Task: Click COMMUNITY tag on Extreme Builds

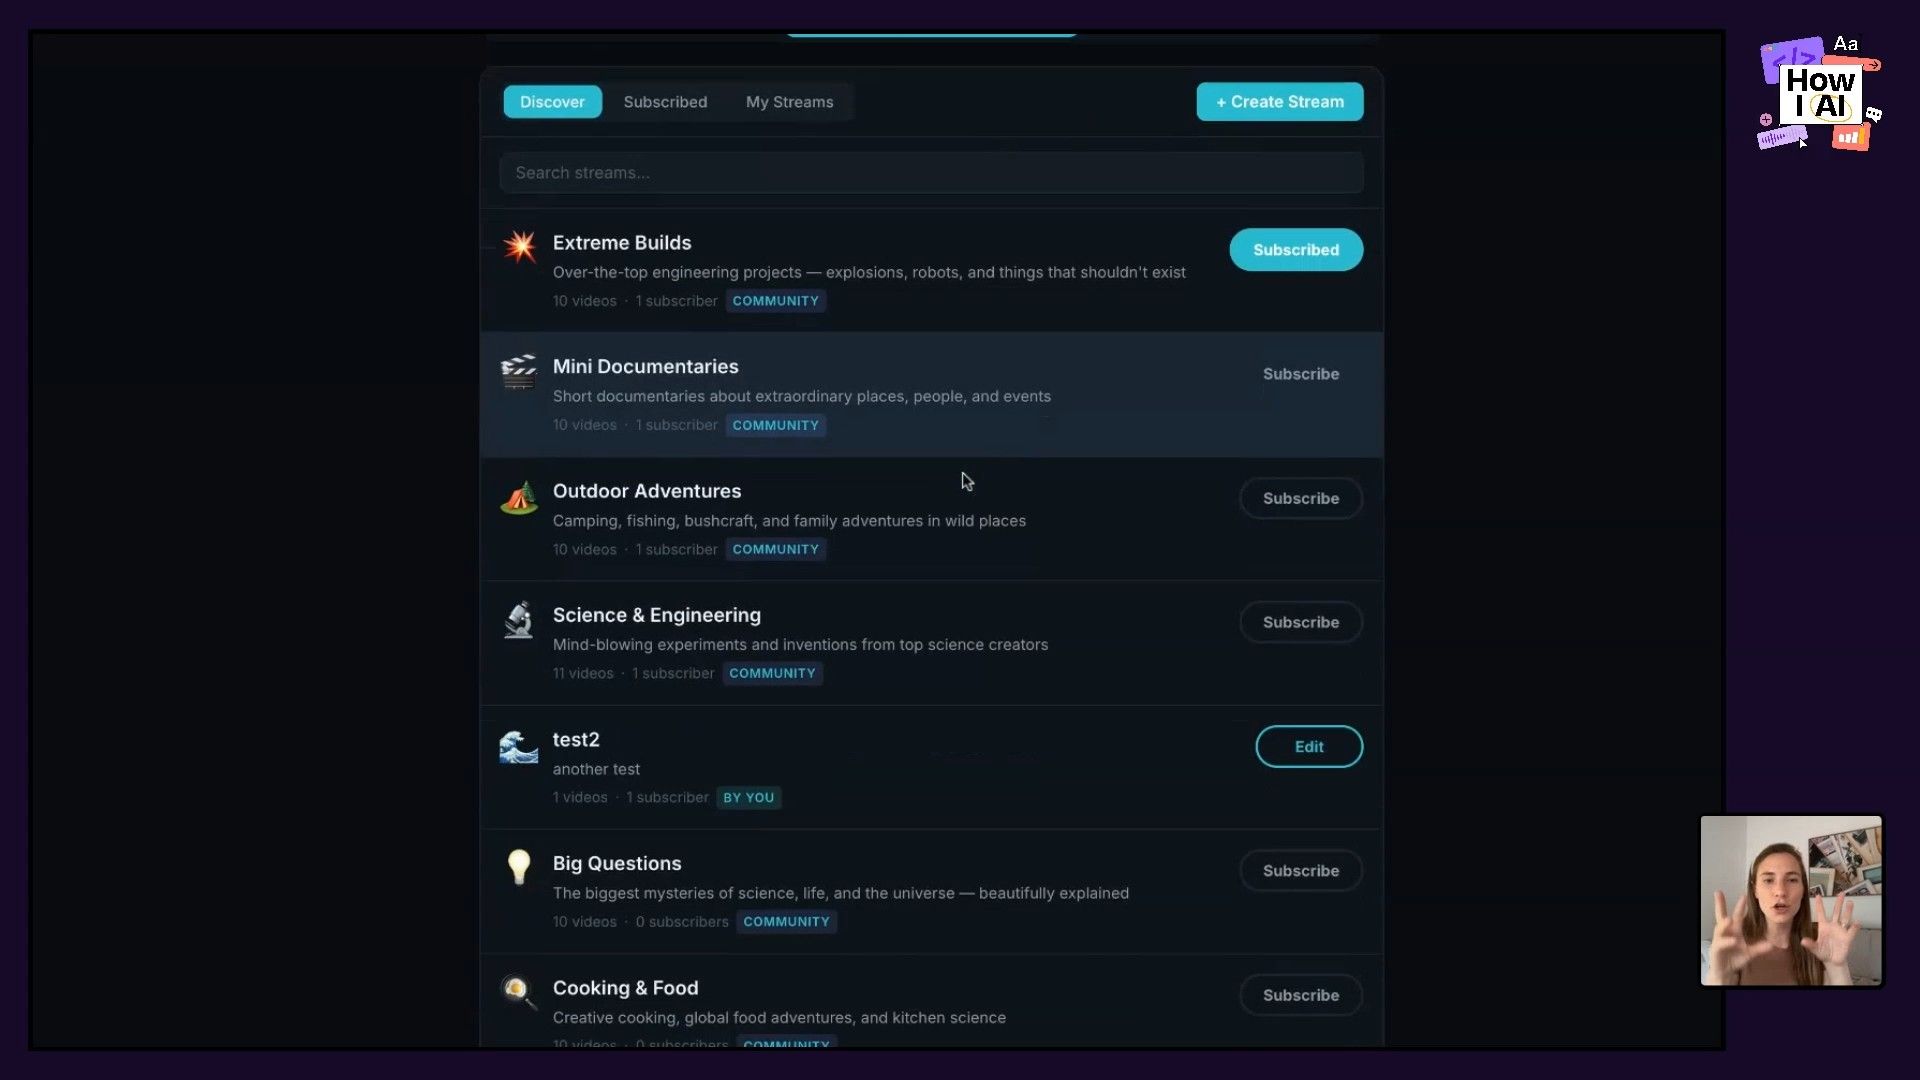Action: tap(775, 301)
